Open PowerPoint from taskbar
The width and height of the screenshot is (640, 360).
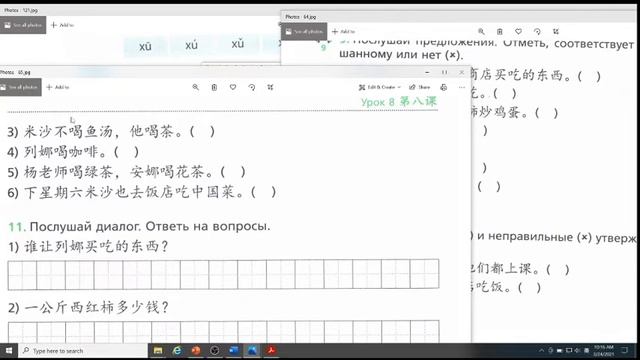pyautogui.click(x=196, y=350)
